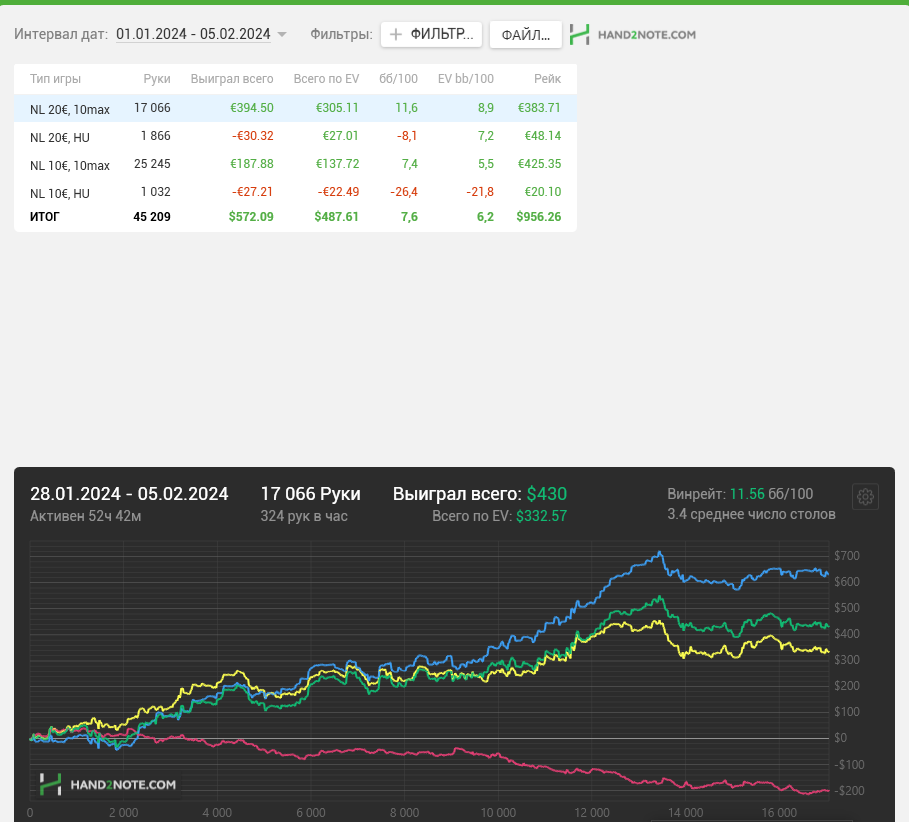Click the Винрейт 11.56 бб/100 text
Viewport: 909px width, 822px height.
click(x=740, y=494)
